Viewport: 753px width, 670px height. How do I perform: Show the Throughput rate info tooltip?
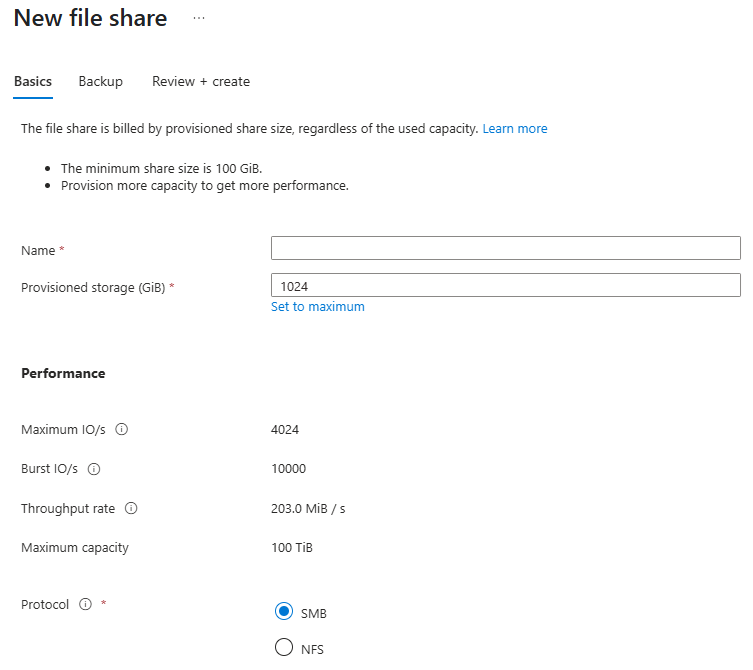(x=131, y=509)
